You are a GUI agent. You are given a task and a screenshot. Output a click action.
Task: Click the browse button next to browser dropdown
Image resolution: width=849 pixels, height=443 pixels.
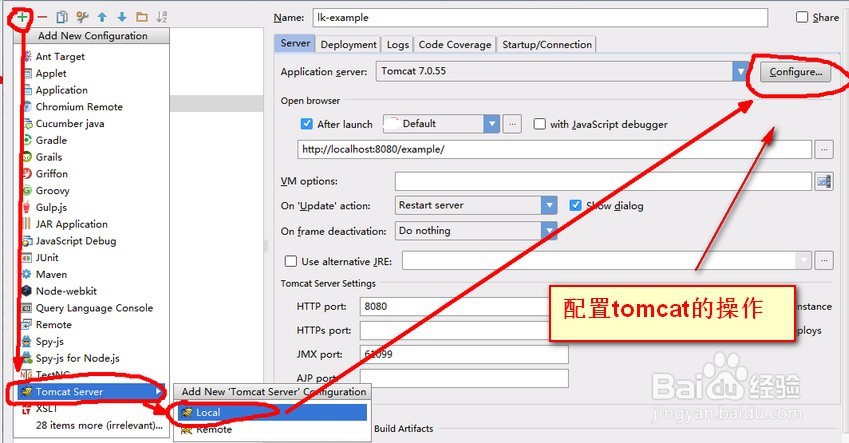tap(512, 124)
